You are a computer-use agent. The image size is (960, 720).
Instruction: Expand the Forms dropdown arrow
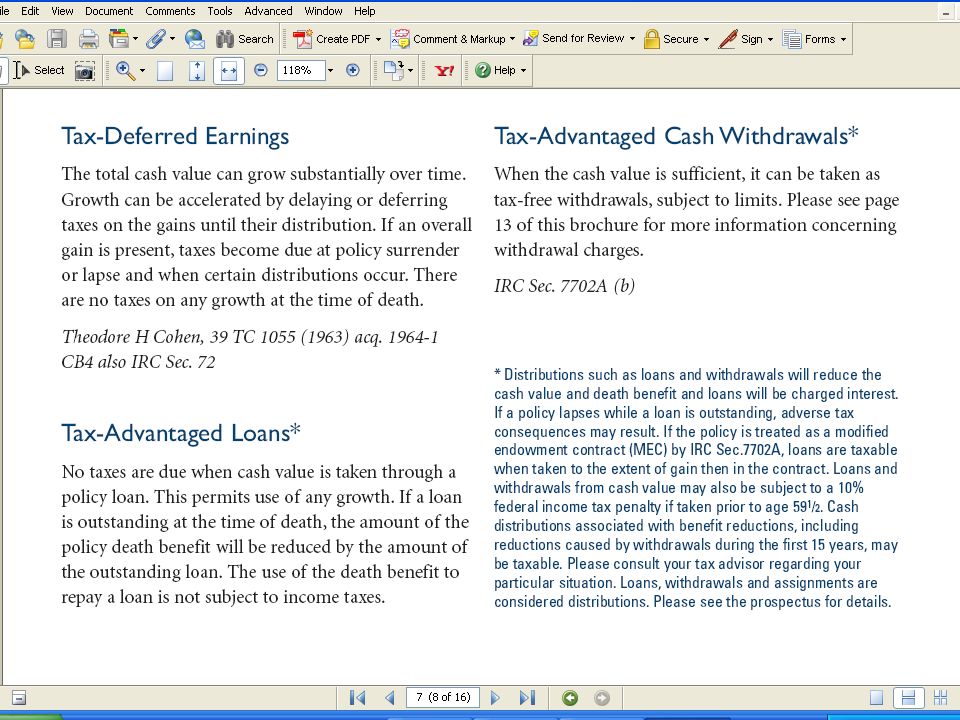[x=843, y=39]
